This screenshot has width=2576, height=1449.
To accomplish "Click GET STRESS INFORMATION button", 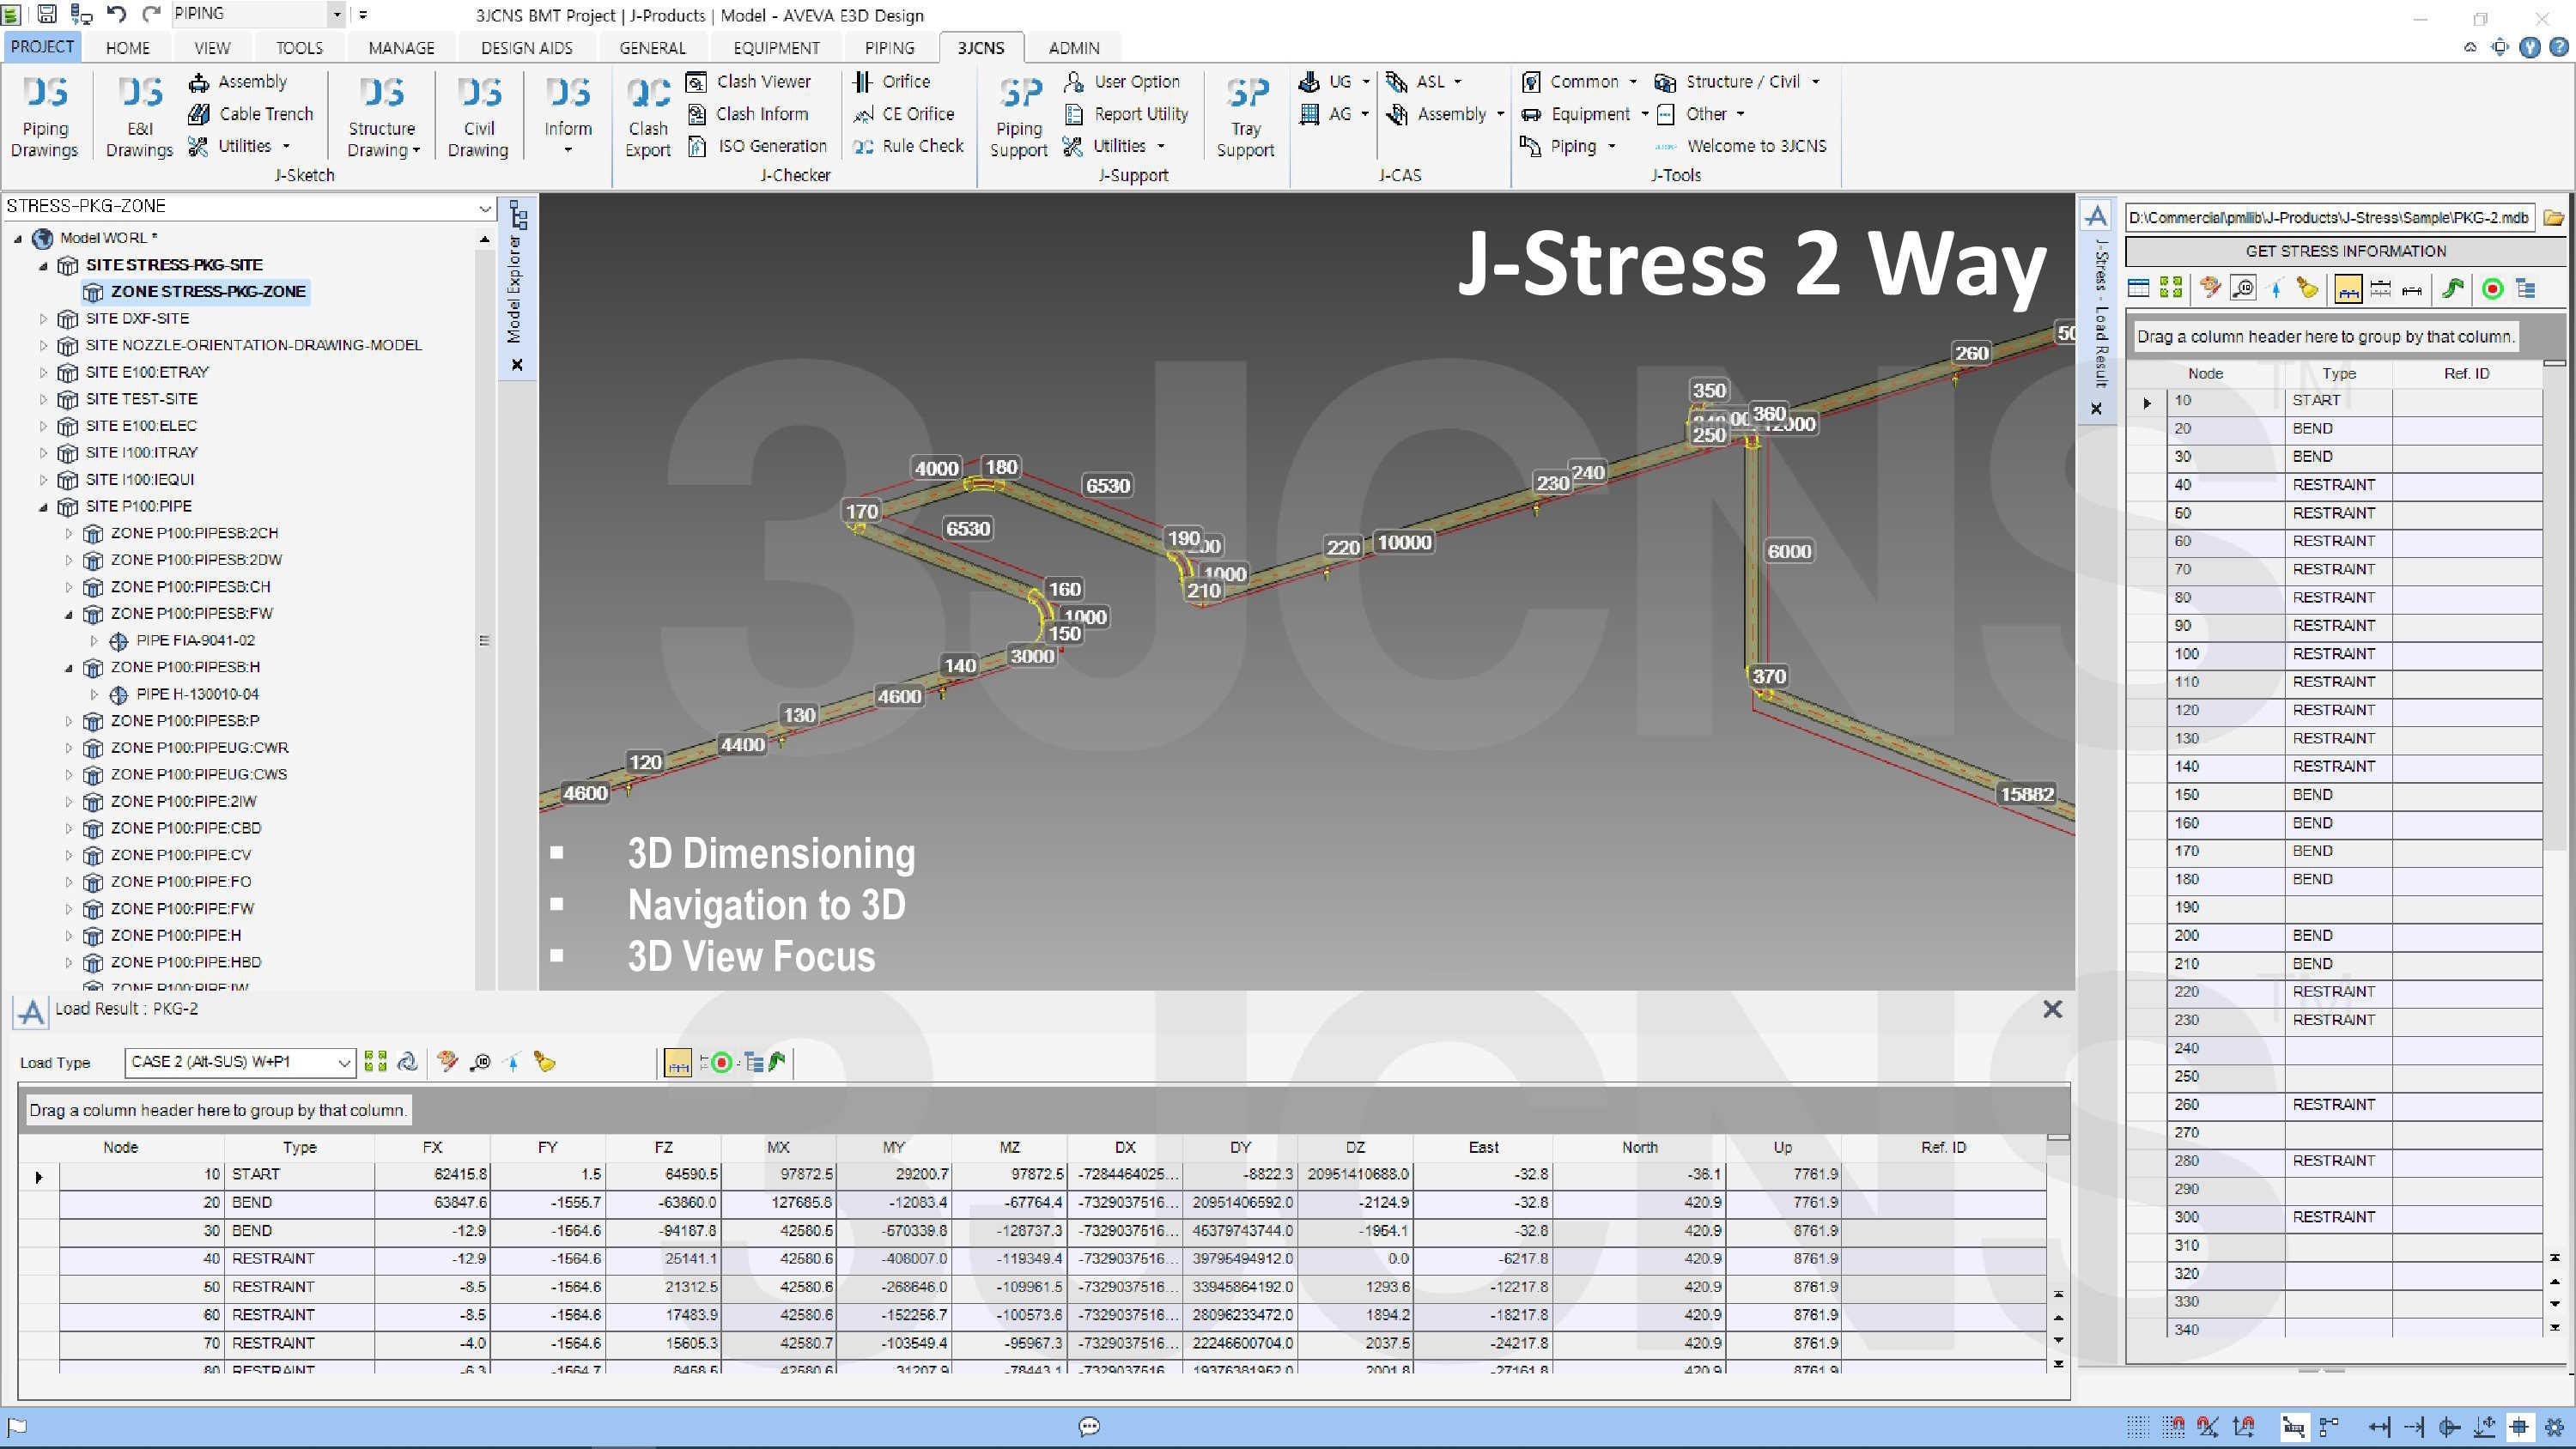I will 2345,251.
